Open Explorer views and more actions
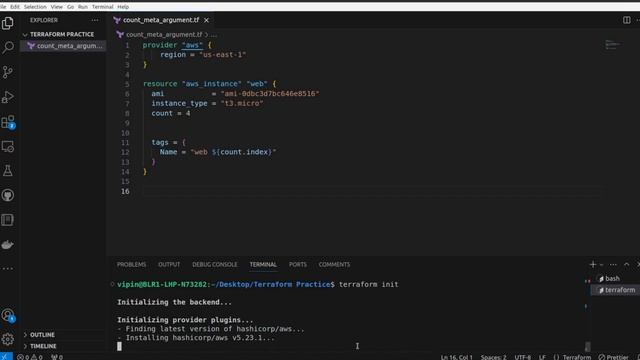The height and width of the screenshot is (360, 640). pos(95,20)
